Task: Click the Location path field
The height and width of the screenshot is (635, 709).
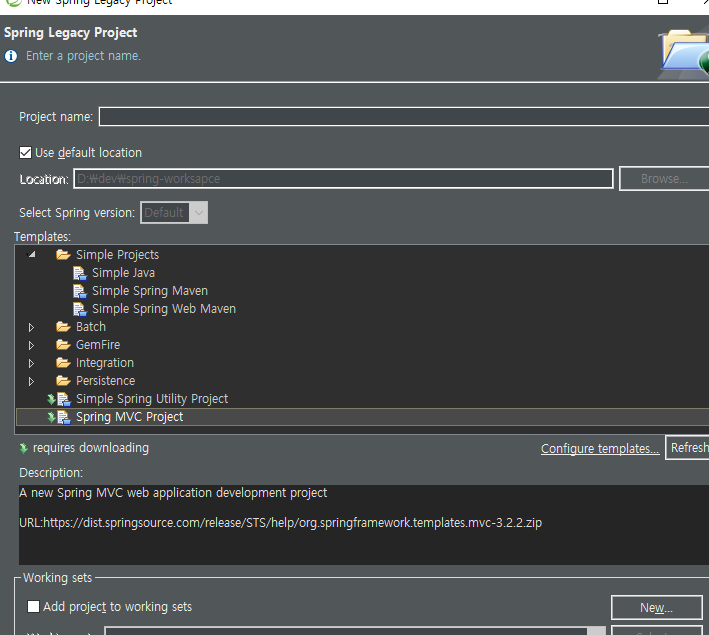Action: [343, 179]
